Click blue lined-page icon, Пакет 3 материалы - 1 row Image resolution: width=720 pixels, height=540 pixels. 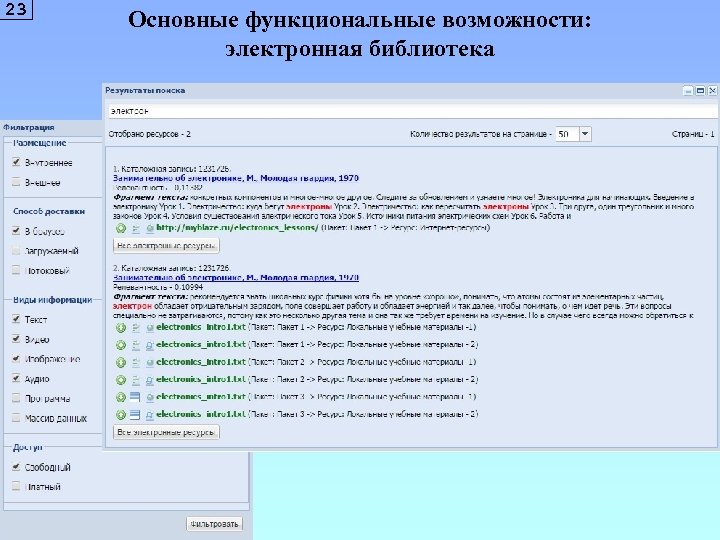click(135, 397)
